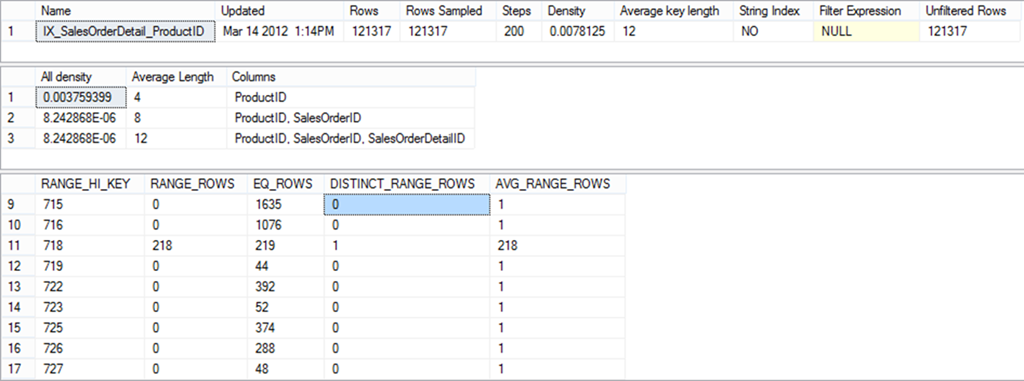Select histogram row header 11
The width and height of the screenshot is (1024, 381).
pyautogui.click(x=18, y=245)
